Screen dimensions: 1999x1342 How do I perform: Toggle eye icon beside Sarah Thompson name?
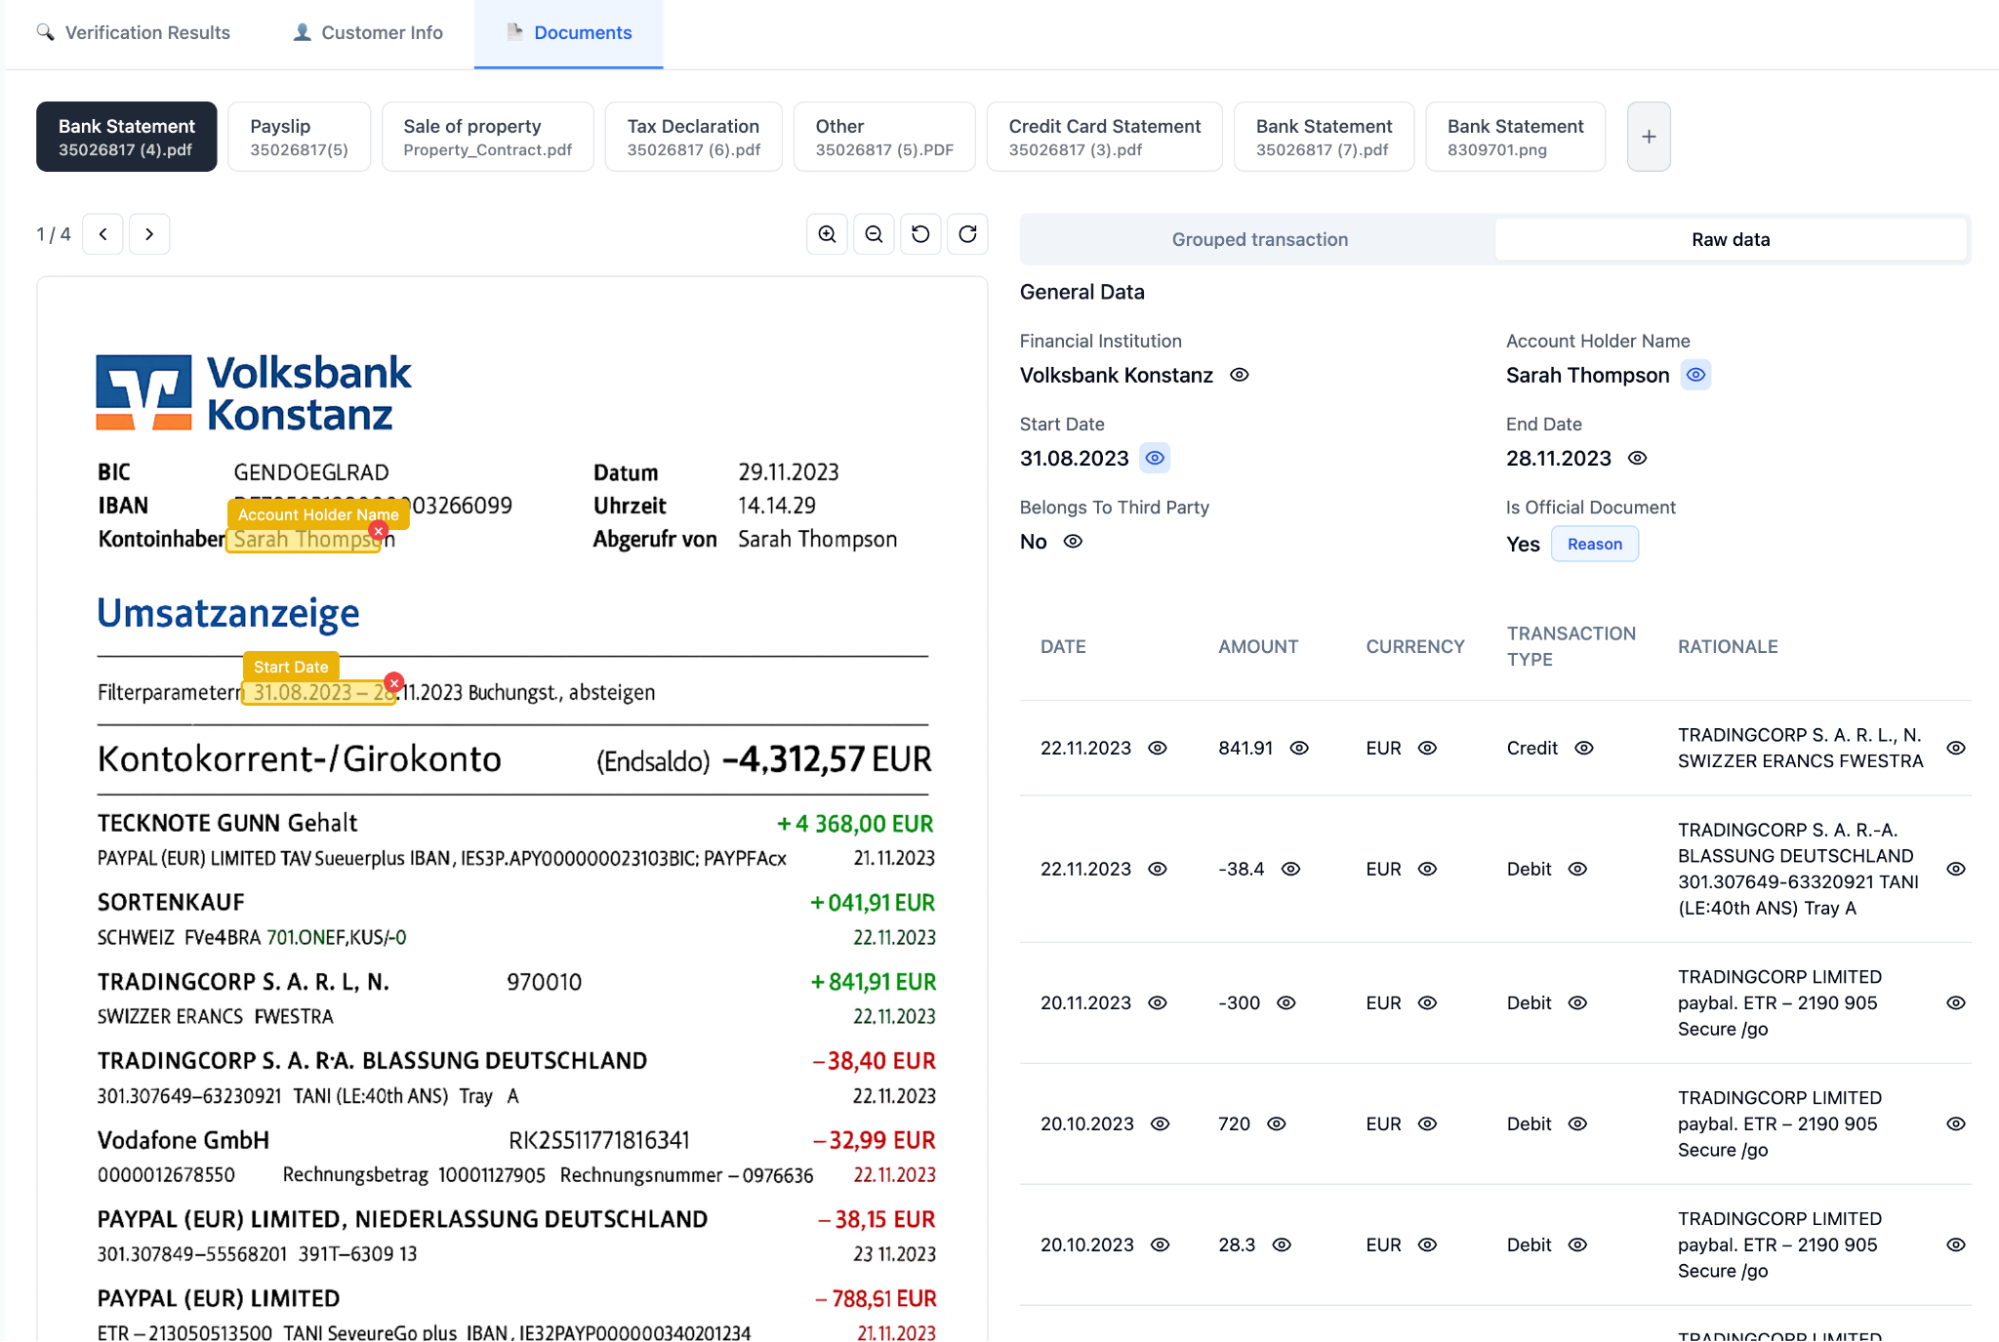[x=1695, y=375]
